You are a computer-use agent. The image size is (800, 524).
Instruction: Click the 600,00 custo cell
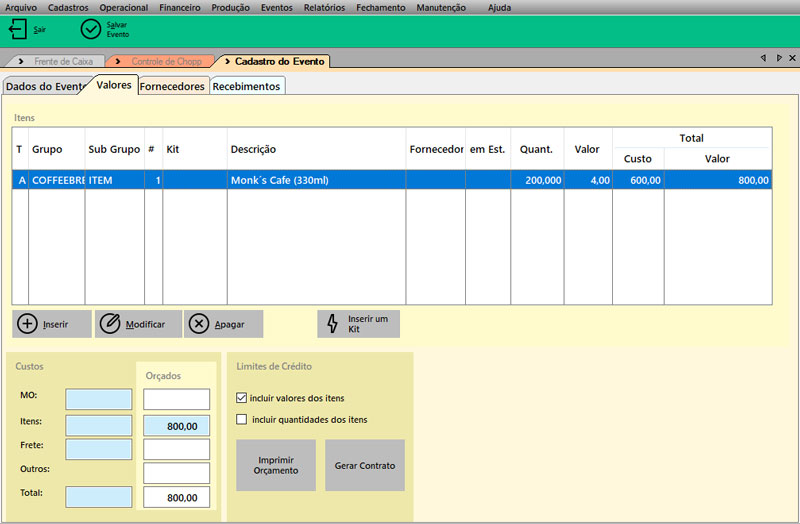pos(638,180)
